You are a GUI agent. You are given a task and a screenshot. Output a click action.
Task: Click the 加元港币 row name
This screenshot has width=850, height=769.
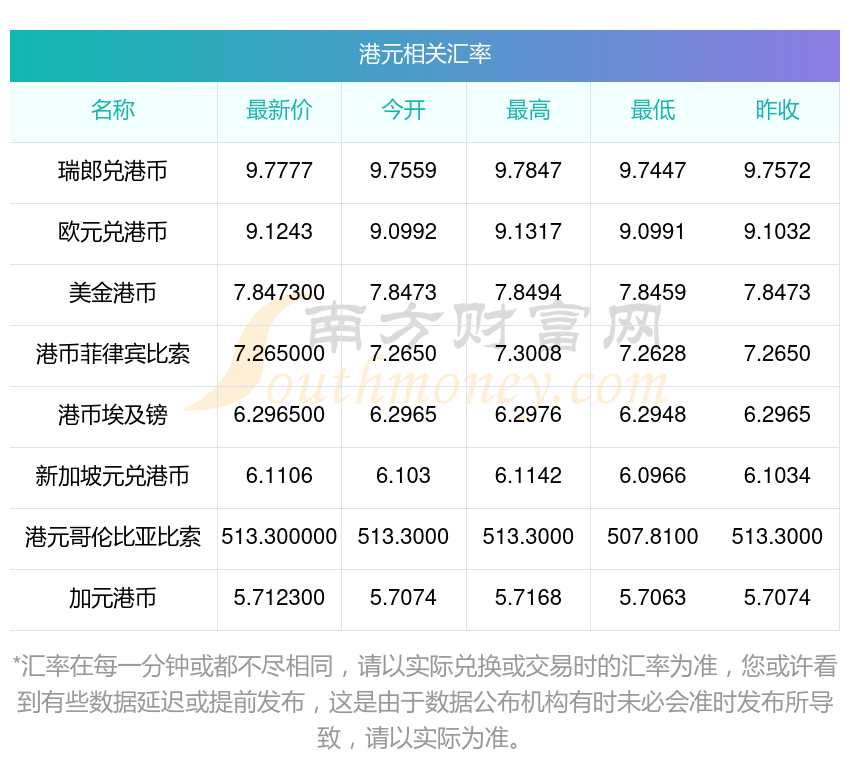coord(113,598)
